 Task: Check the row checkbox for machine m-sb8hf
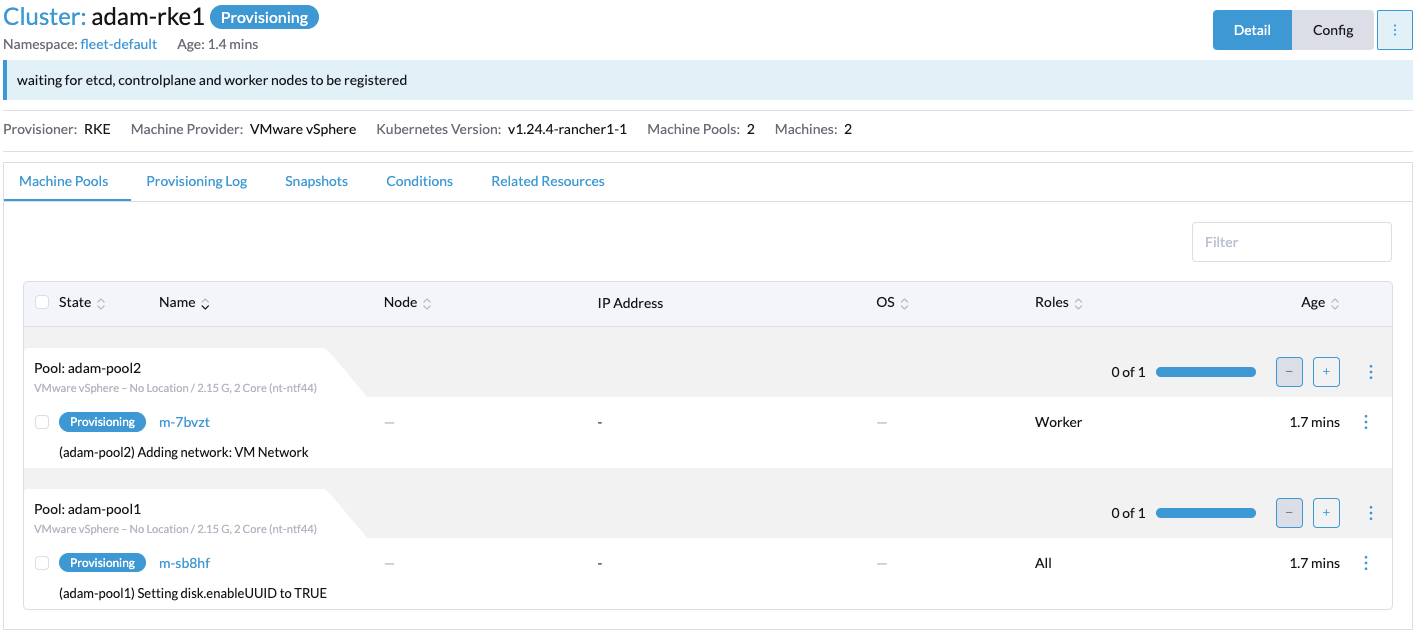point(41,562)
